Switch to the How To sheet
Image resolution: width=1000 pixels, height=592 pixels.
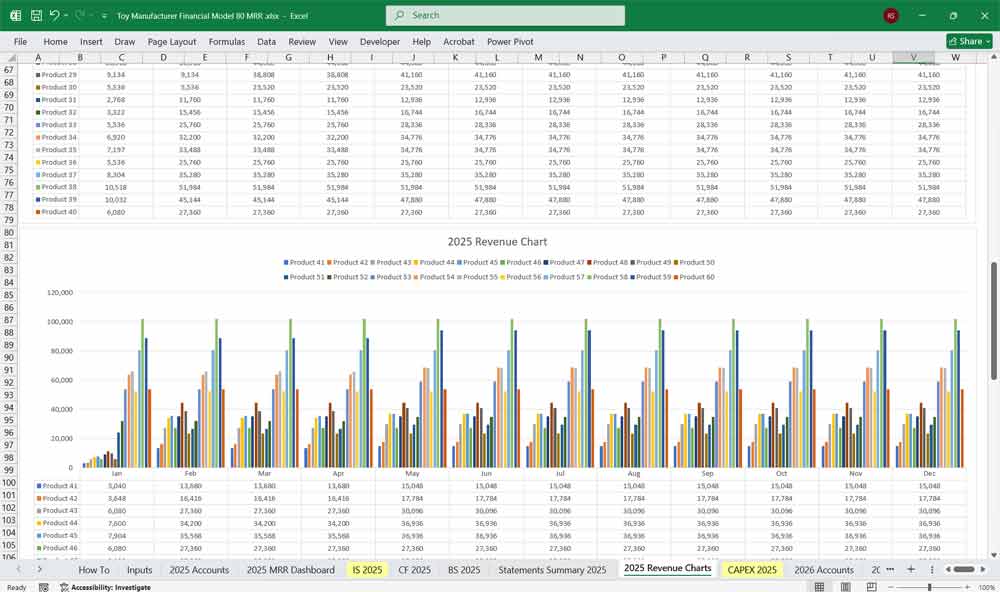[x=94, y=570]
